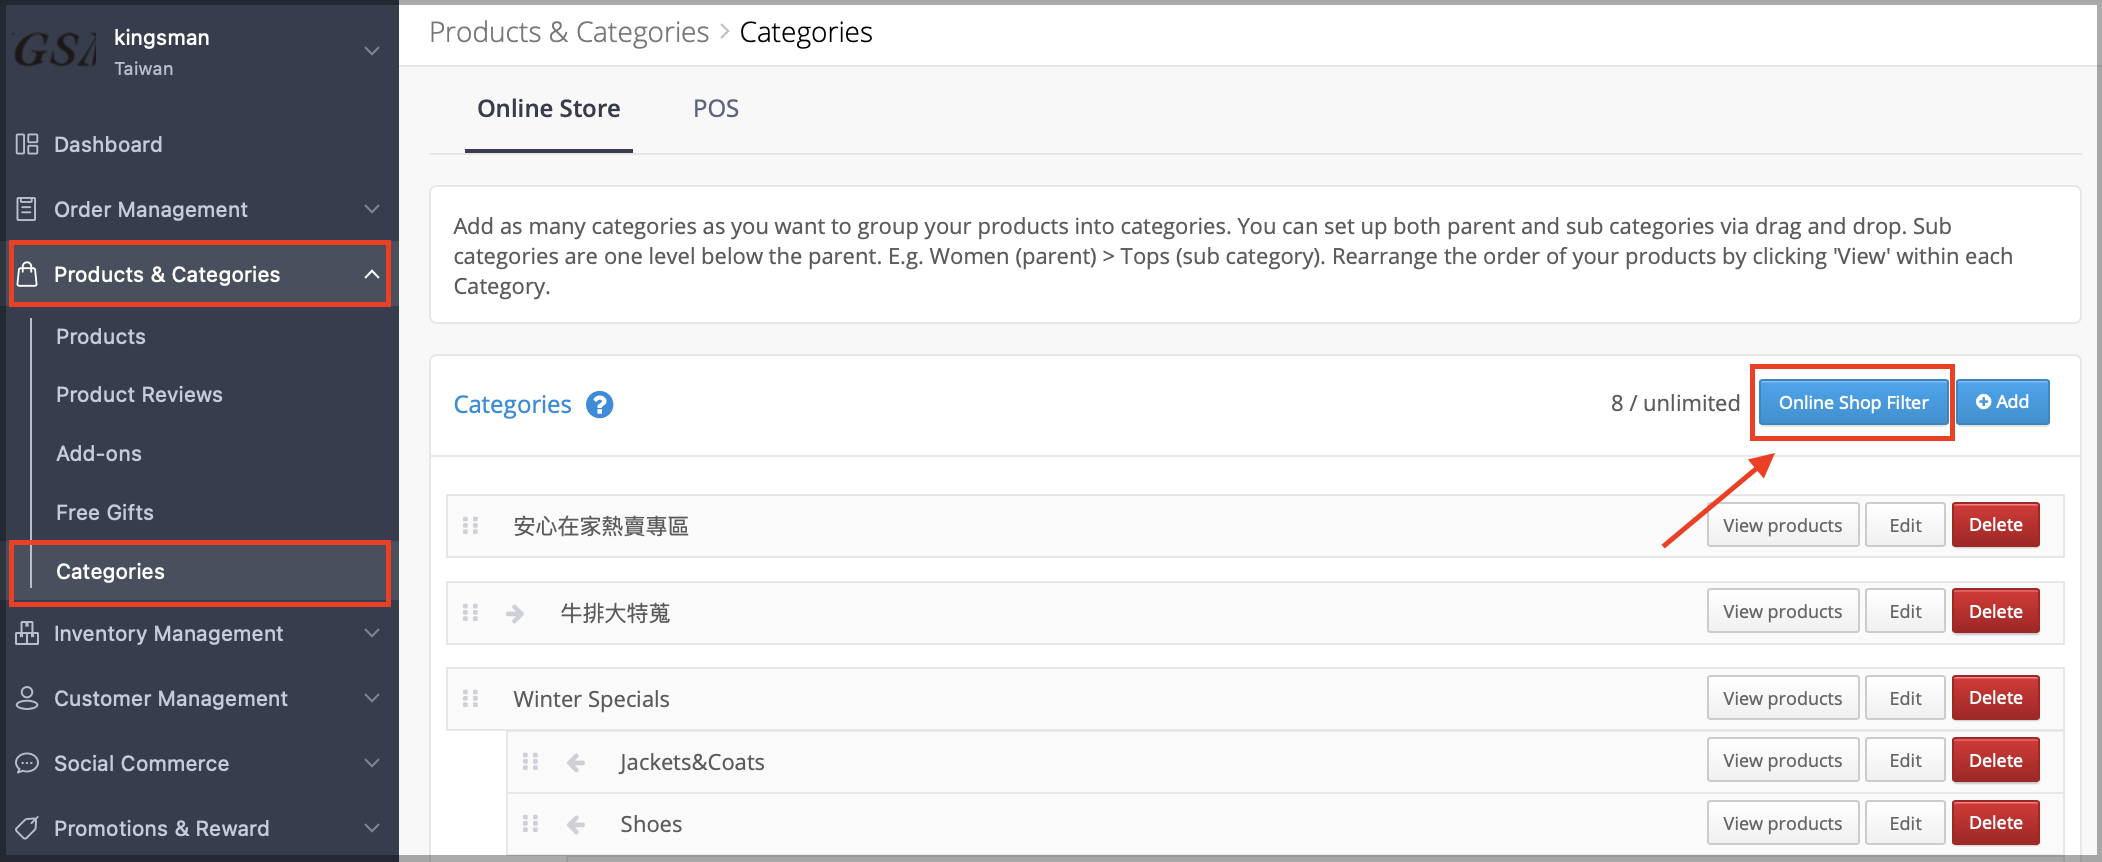Delete the Winter Specials category
Image resolution: width=2102 pixels, height=862 pixels.
pyautogui.click(x=1995, y=698)
